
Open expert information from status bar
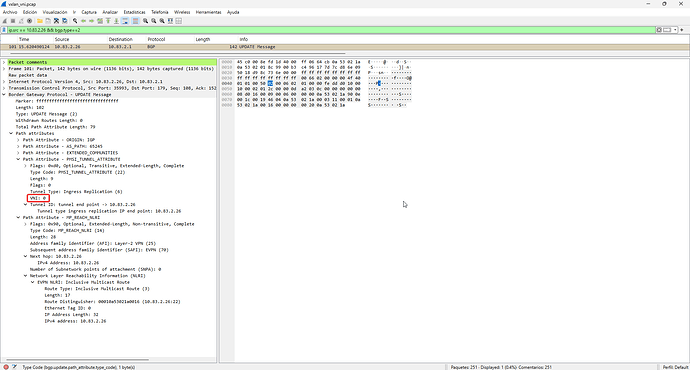pyautogui.click(x=6, y=367)
